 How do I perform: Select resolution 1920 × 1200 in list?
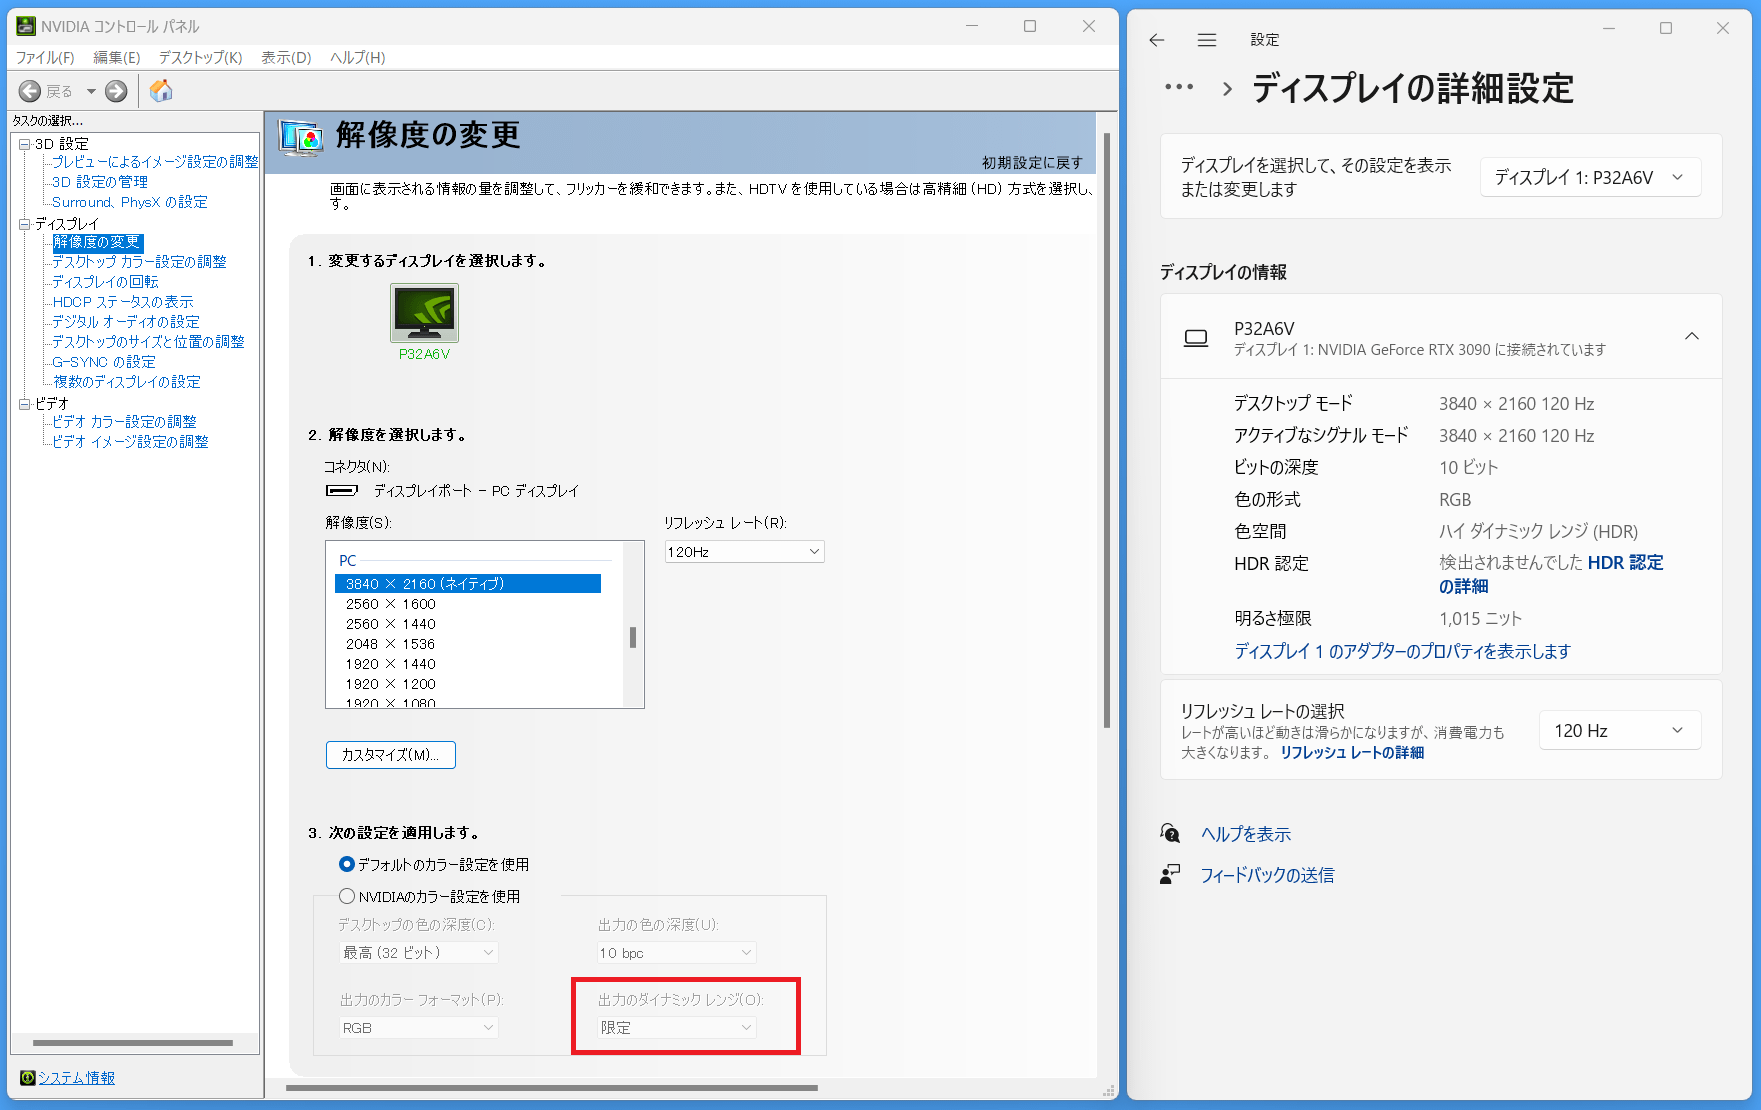391,684
